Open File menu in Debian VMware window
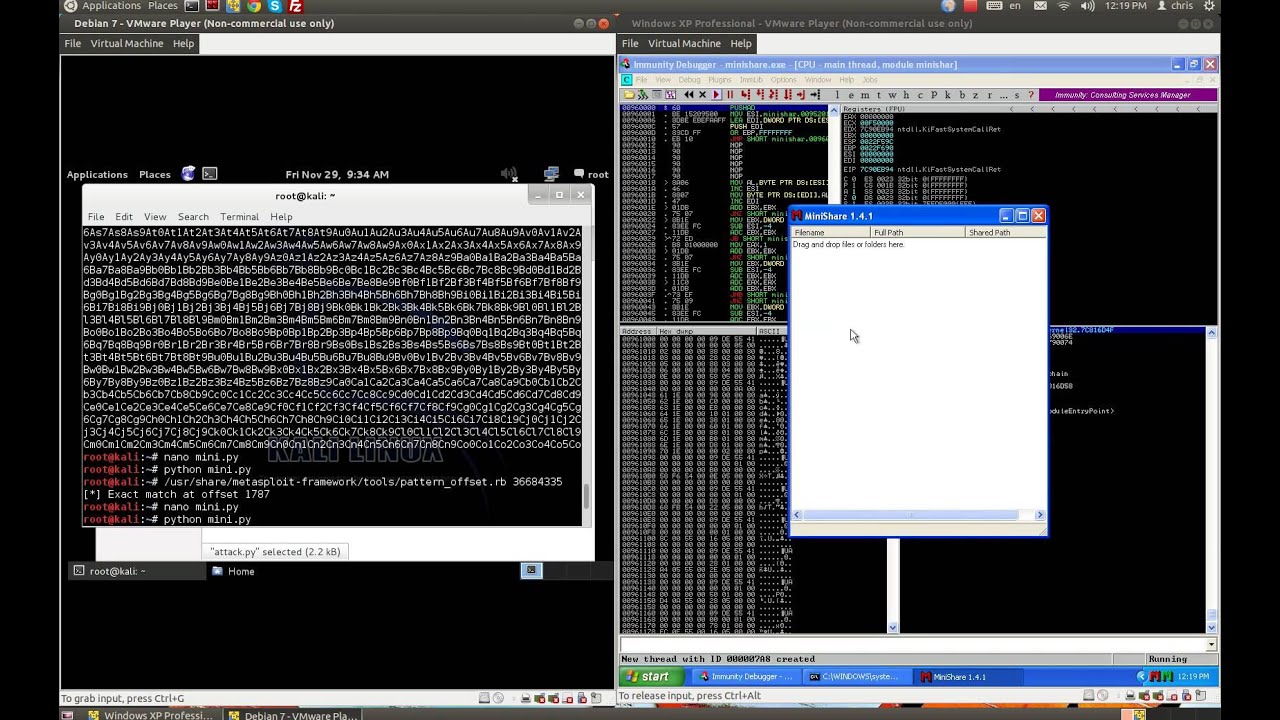1280x720 pixels. (x=73, y=43)
